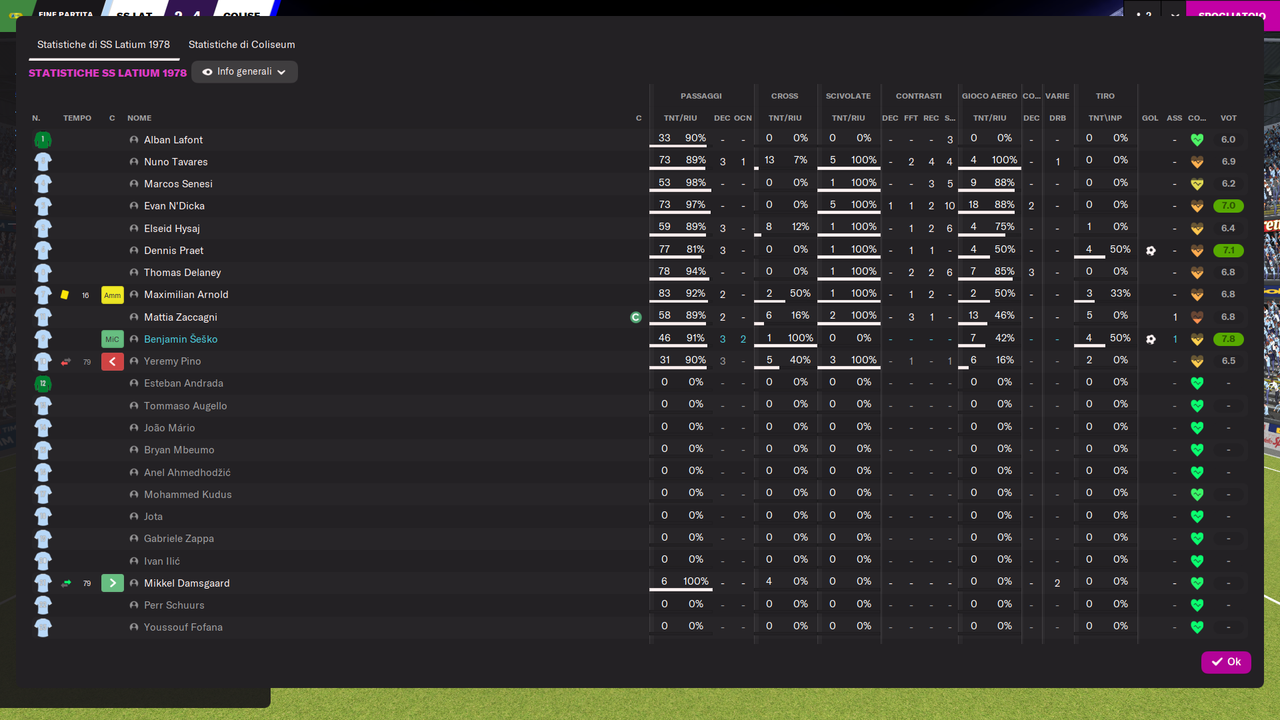Viewport: 1280px width, 720px height.
Task: Click the SCIVOLATE column group header
Action: coord(848,96)
